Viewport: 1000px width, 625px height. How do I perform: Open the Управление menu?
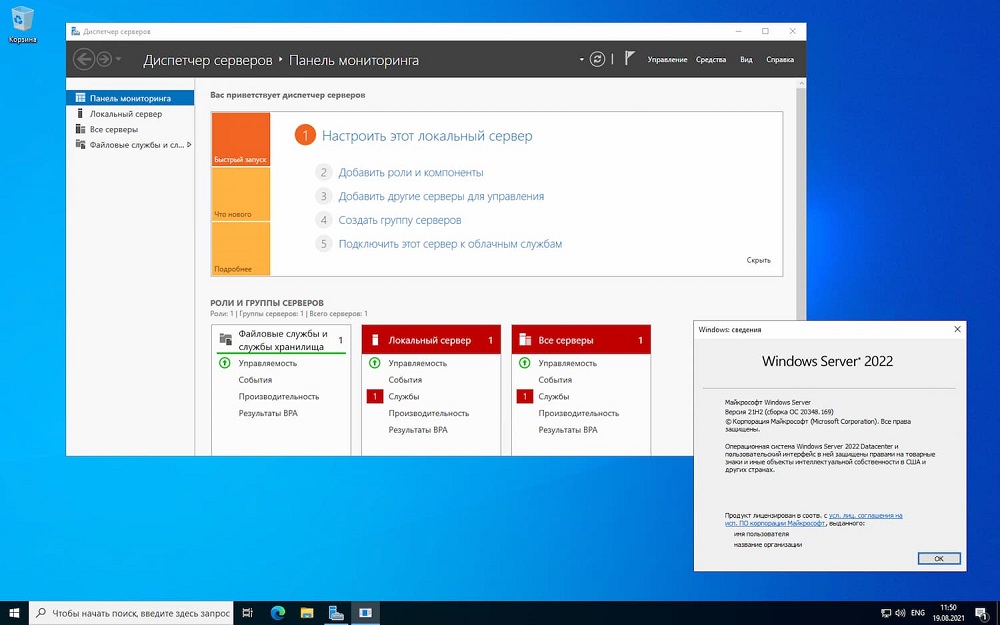(667, 59)
